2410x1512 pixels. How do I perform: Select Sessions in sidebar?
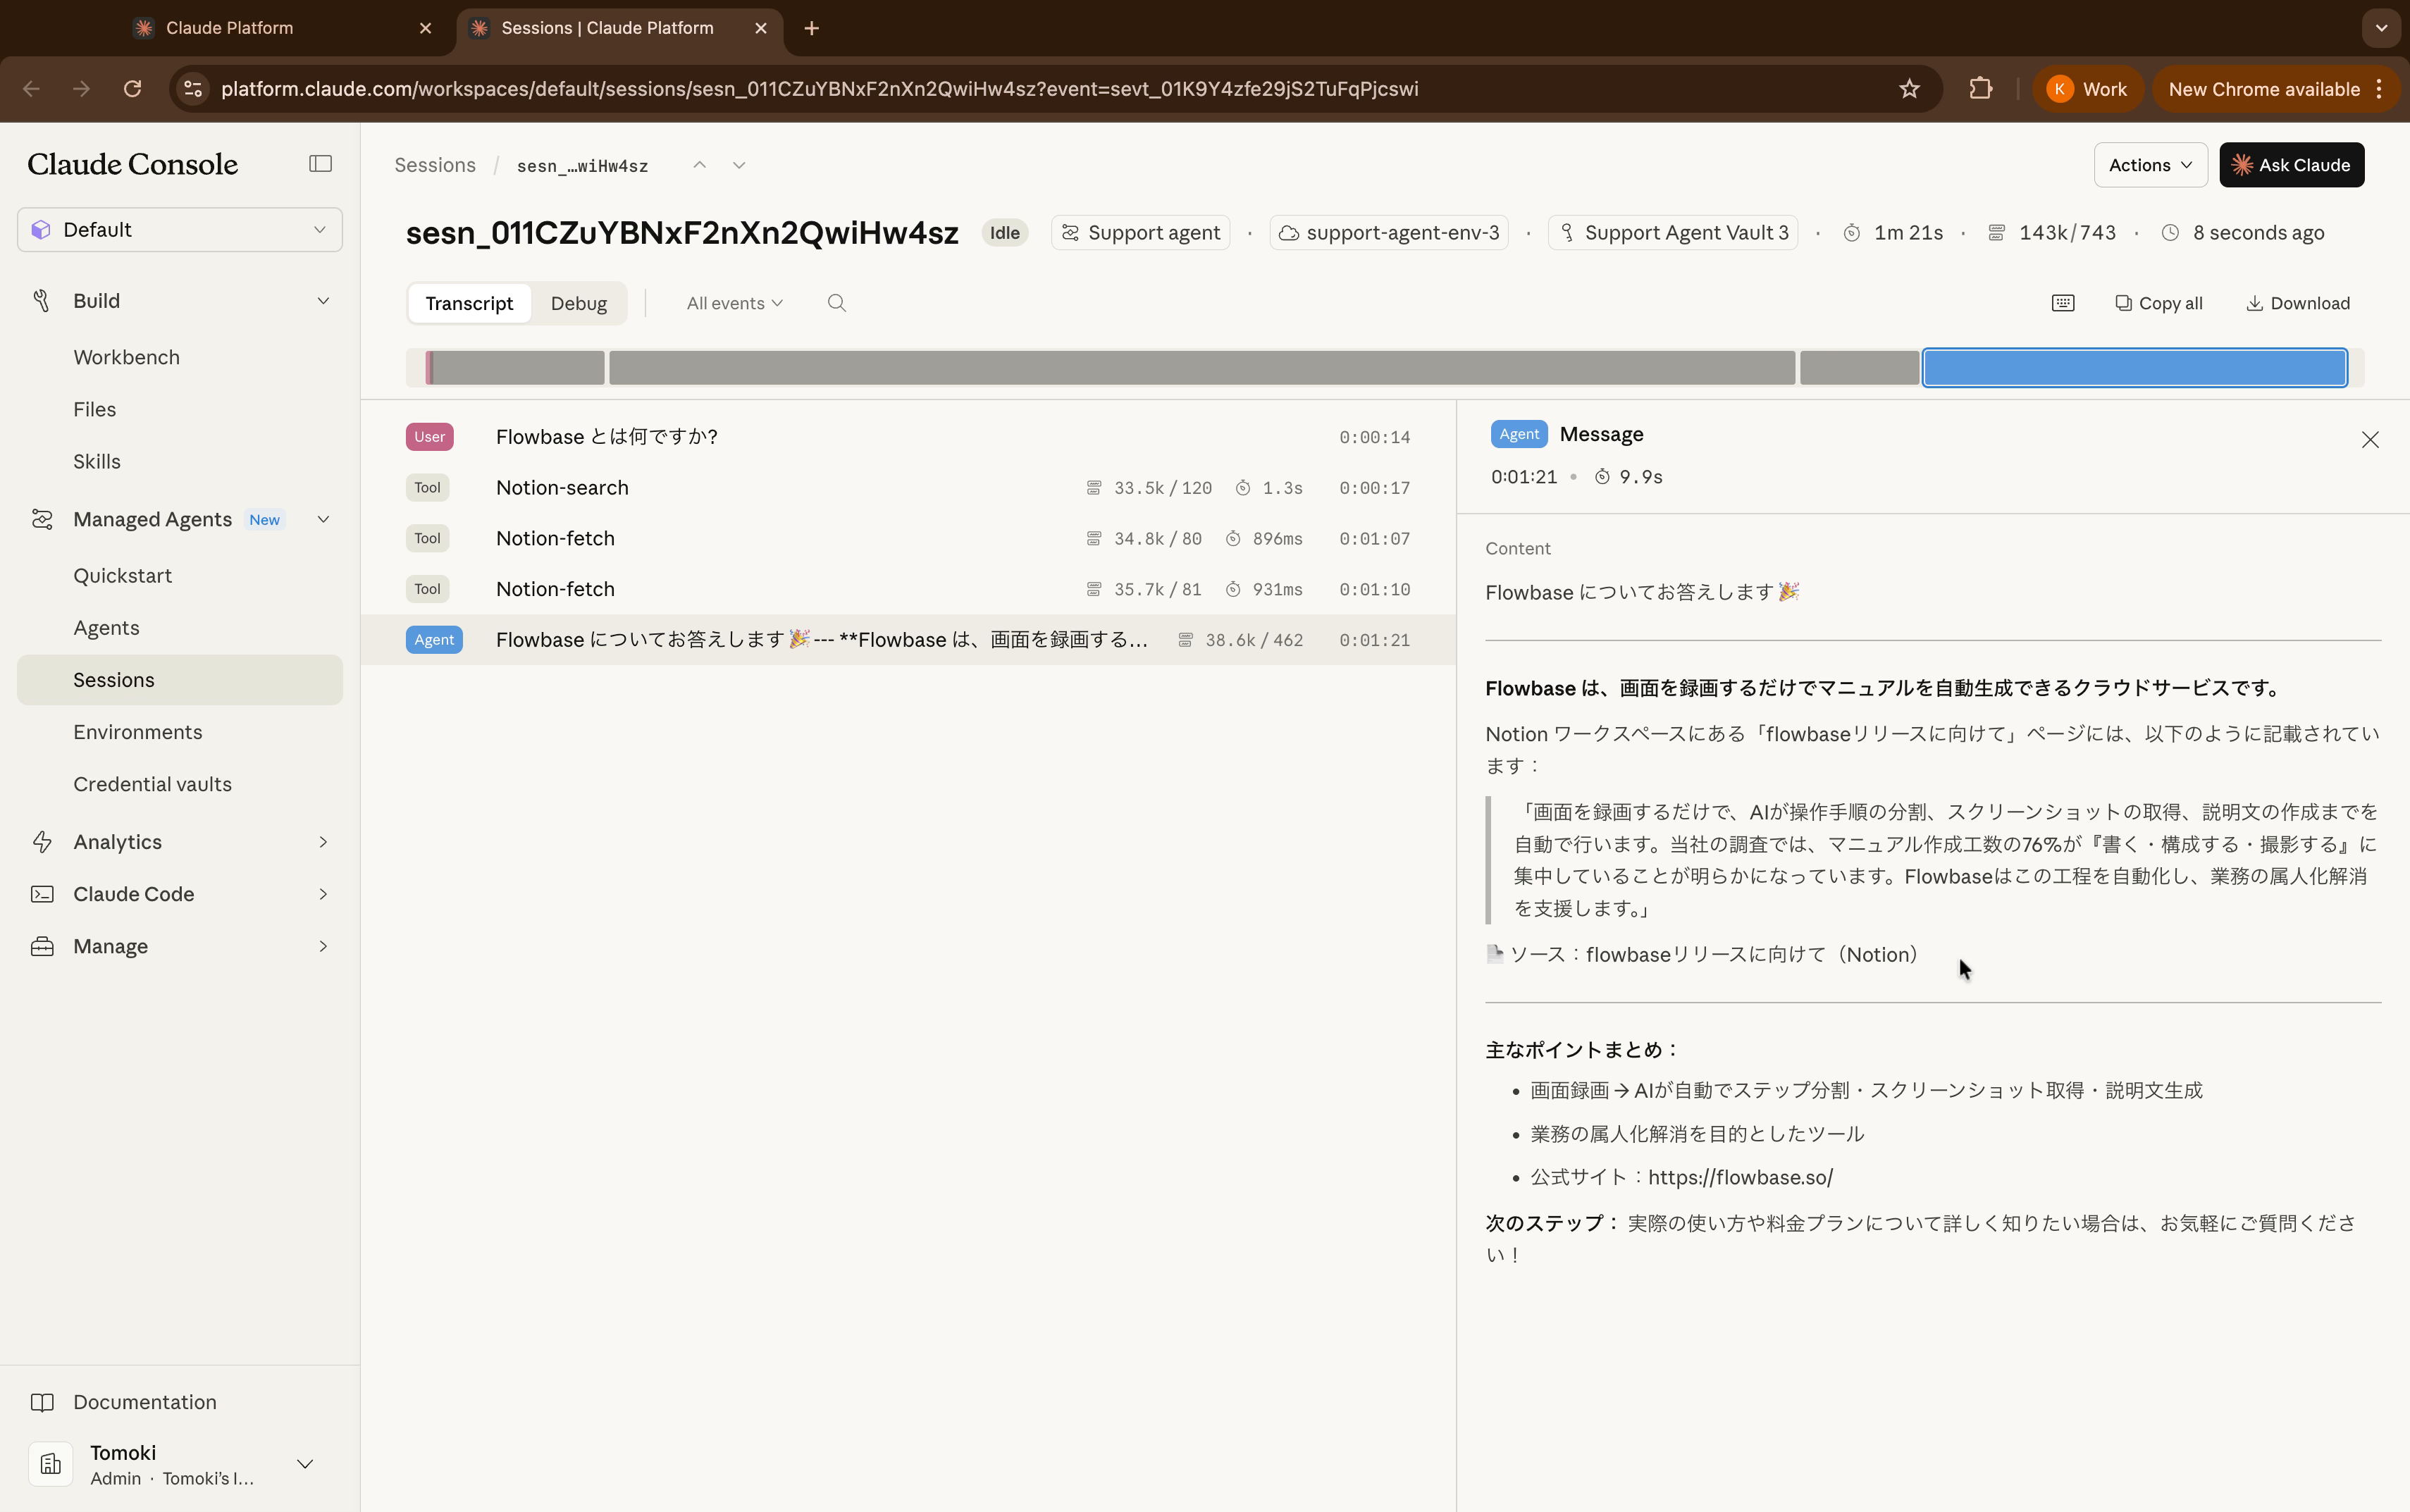pyautogui.click(x=180, y=680)
